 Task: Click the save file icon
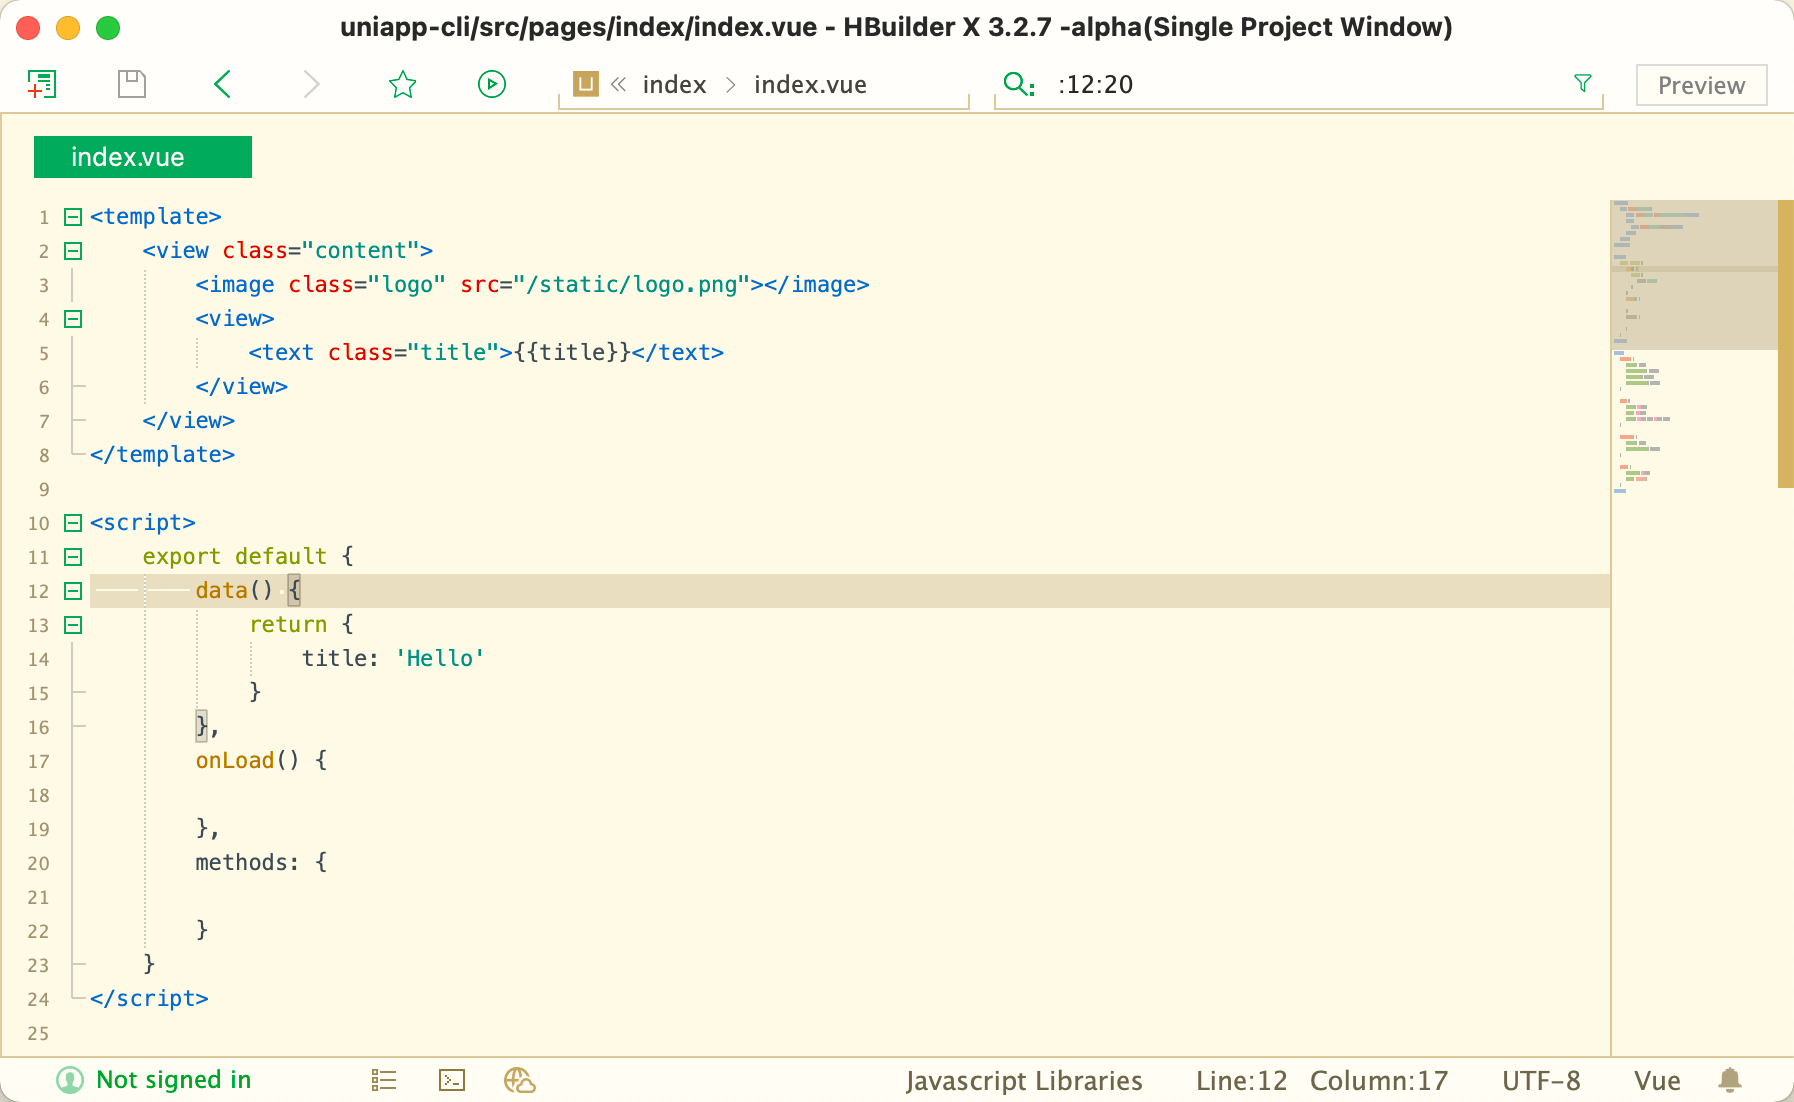(x=132, y=84)
